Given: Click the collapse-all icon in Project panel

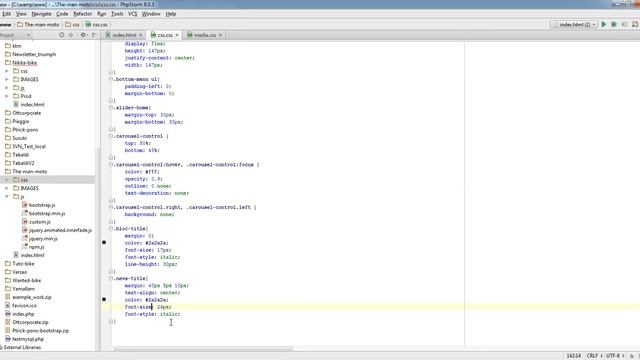Looking at the screenshot, I should click(71, 35).
